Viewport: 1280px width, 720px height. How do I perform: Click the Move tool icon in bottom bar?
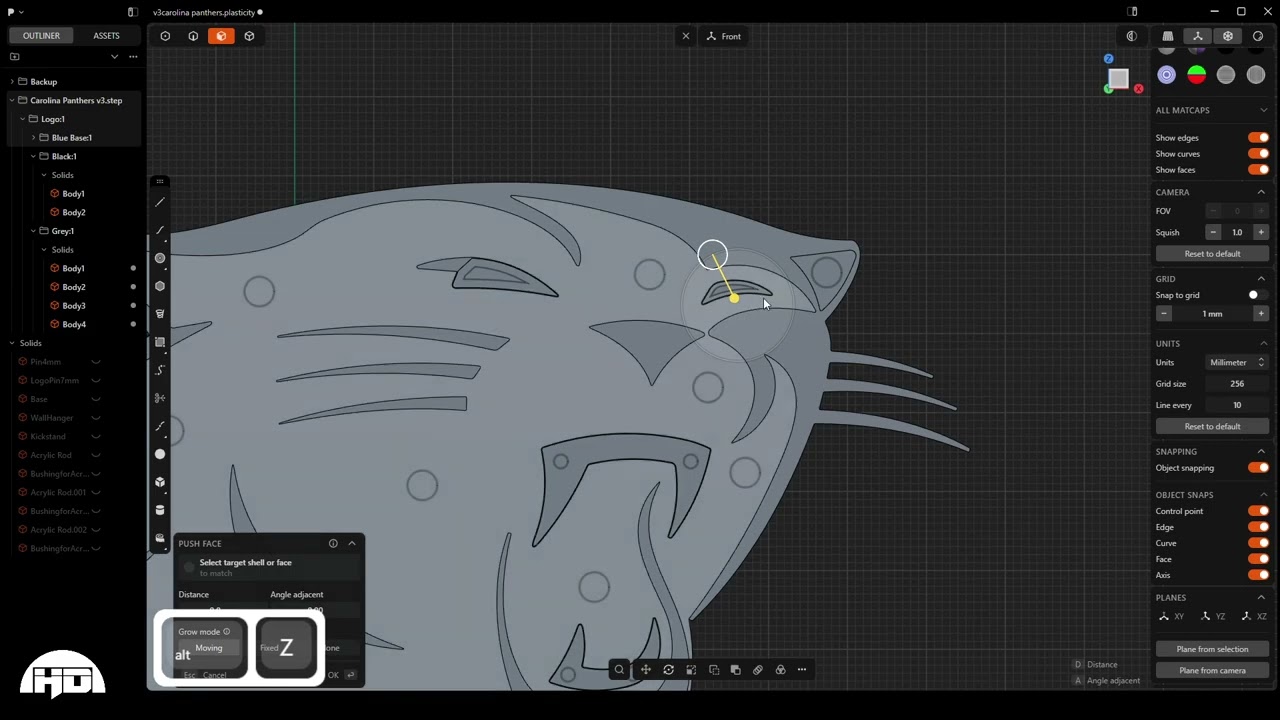[646, 670]
